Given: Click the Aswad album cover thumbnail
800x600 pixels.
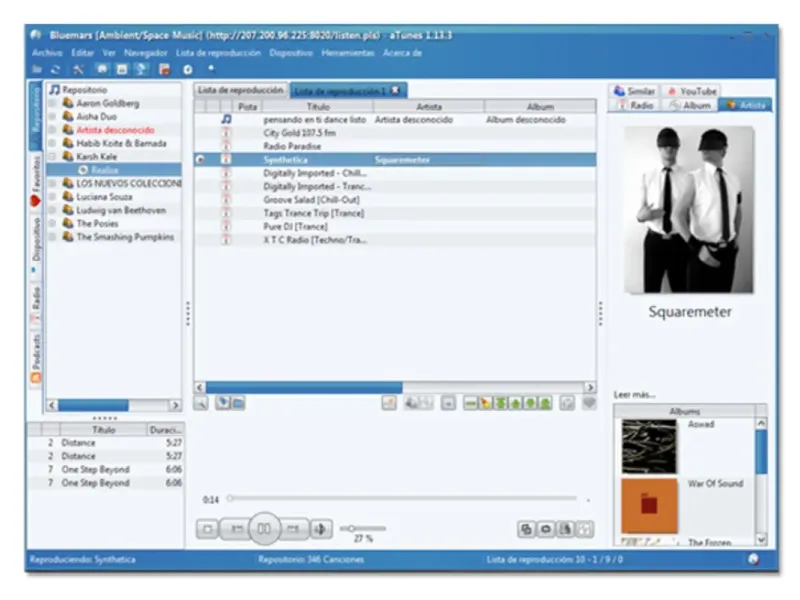Looking at the screenshot, I should click(x=649, y=446).
